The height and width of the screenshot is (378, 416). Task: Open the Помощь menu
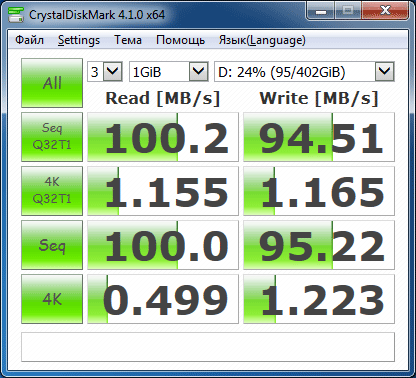coord(180,40)
